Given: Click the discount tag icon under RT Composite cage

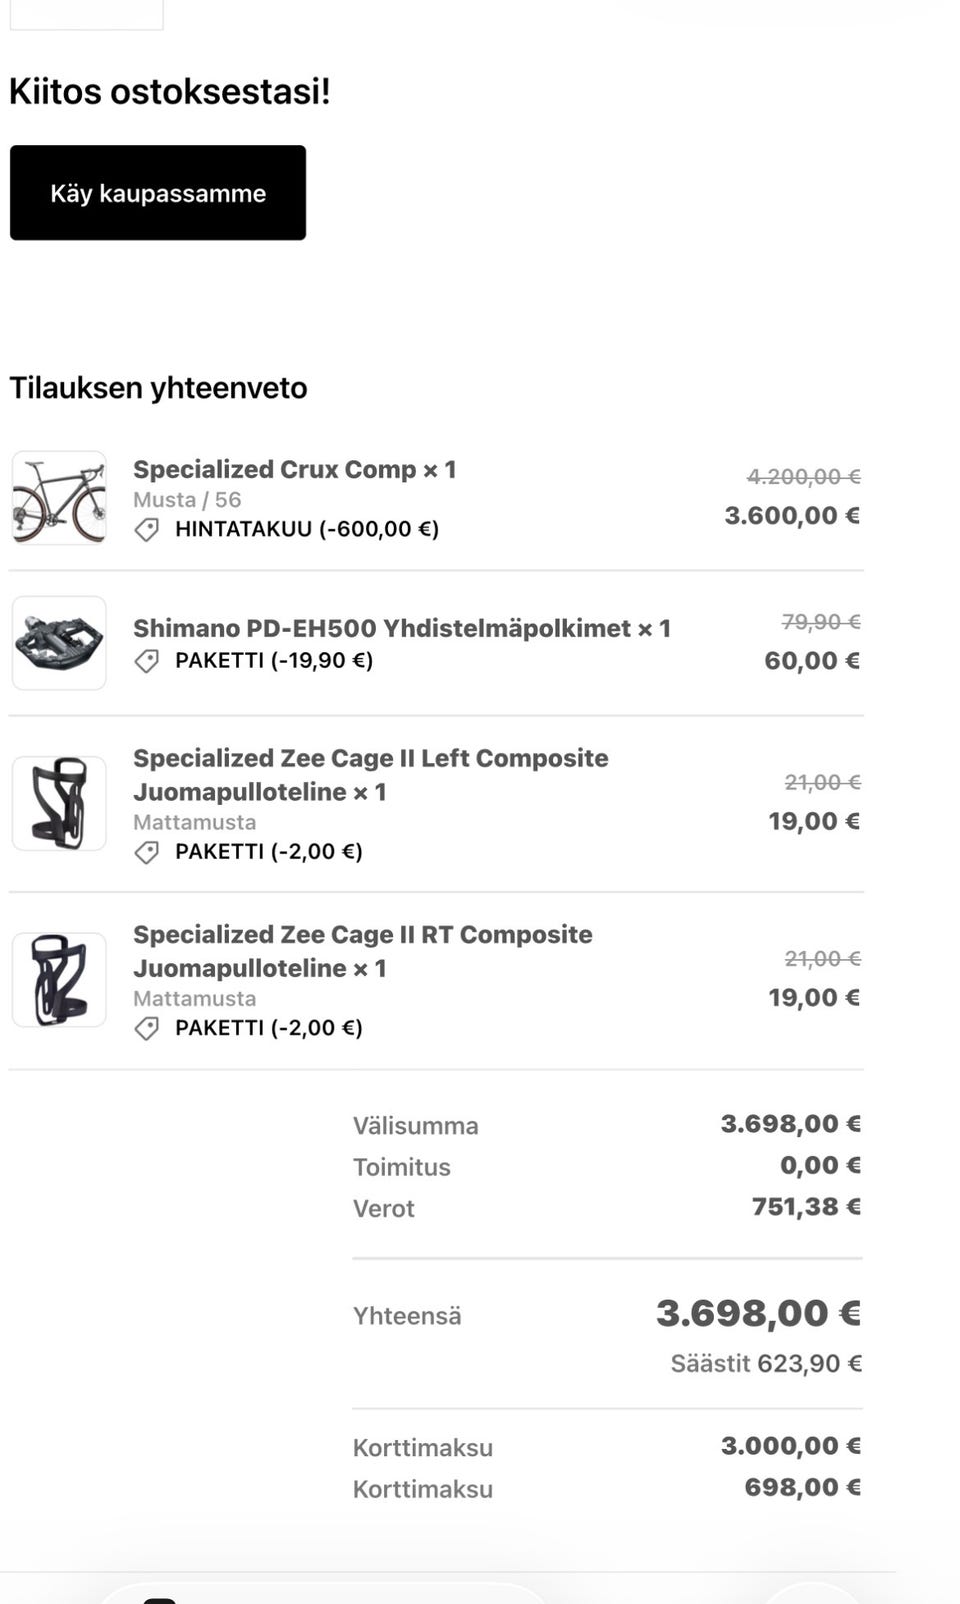Looking at the screenshot, I should (x=147, y=1028).
